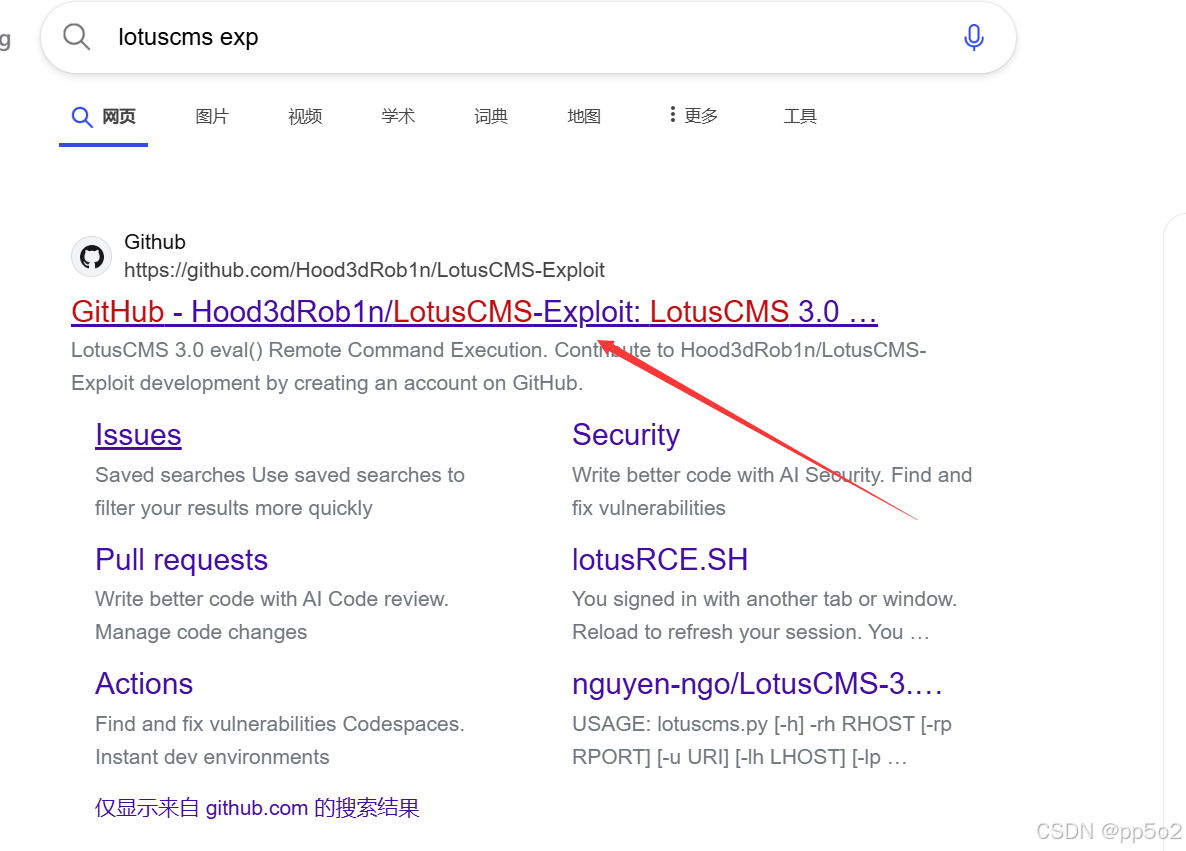The image size is (1186, 851).
Task: Switch to the 视频 tab
Action: coord(305,116)
